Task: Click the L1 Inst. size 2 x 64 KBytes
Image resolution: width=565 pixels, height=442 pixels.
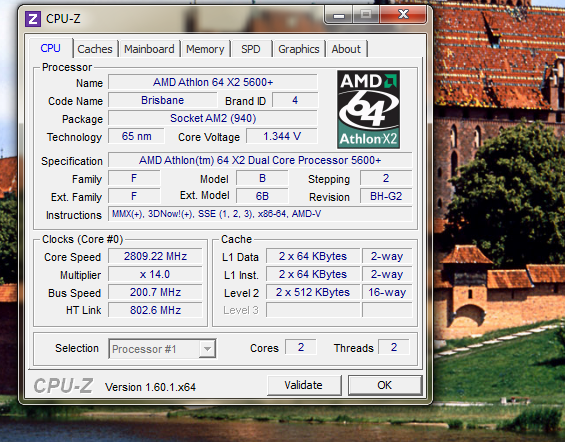Action: click(x=313, y=274)
